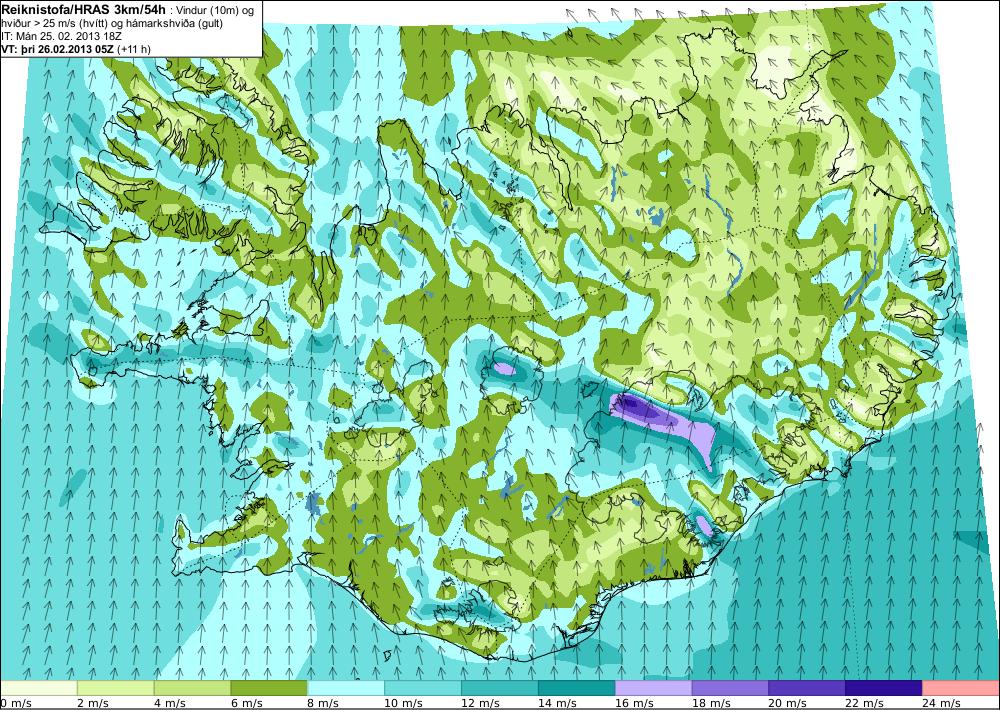Click the "18 m/s" legend label
This screenshot has height=710, width=1000.
coord(711,703)
